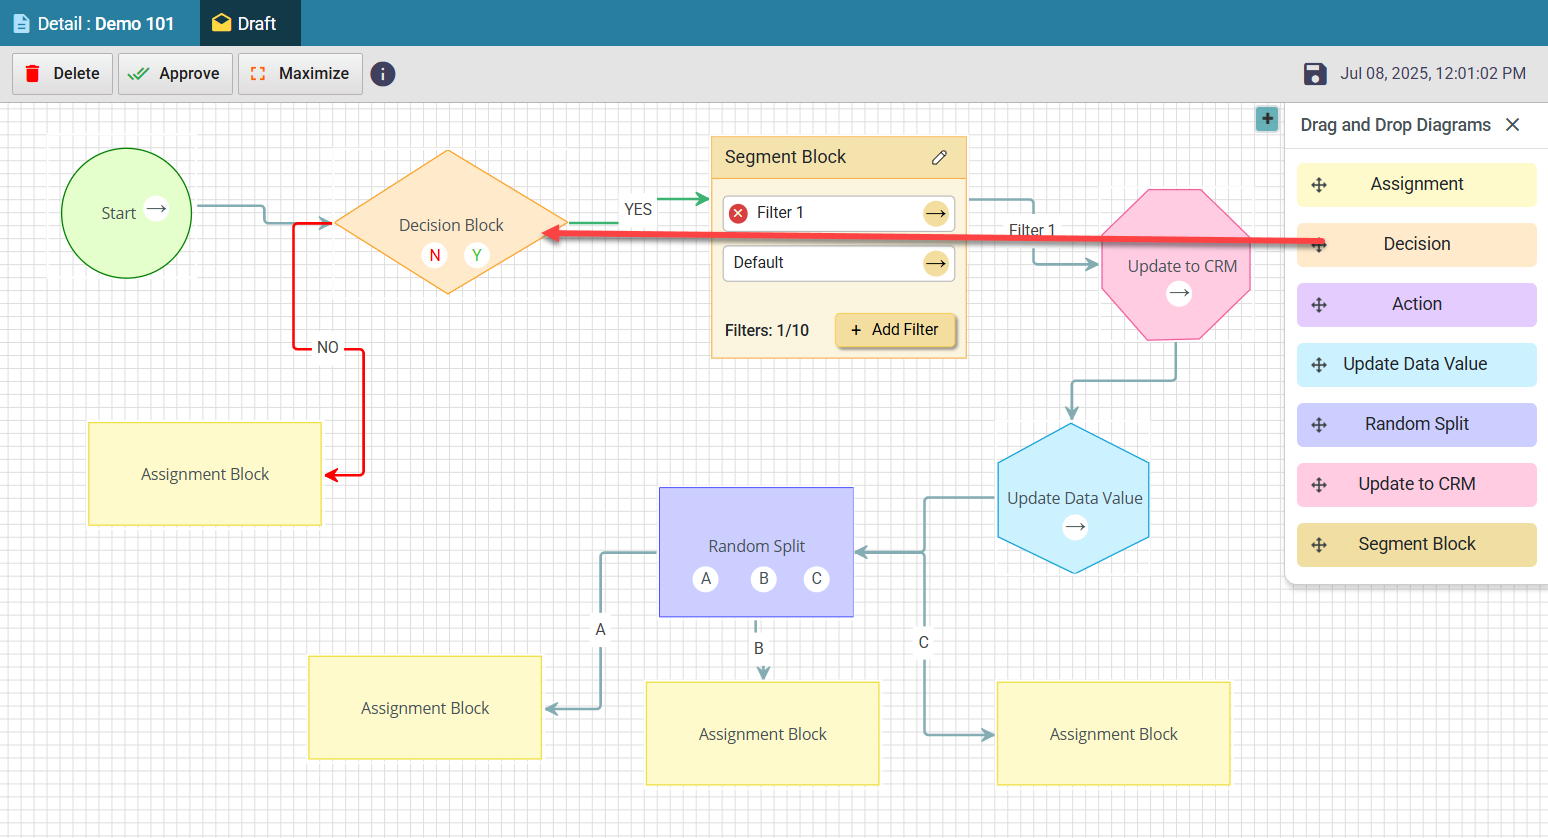The width and height of the screenshot is (1548, 838).
Task: Click the move handle on Segment Block palette item
Action: (x=1319, y=545)
